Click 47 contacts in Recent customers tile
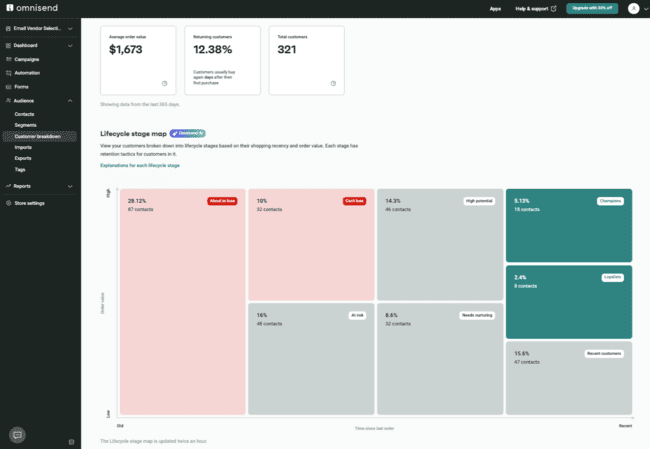This screenshot has width=650, height=449. tap(527, 362)
